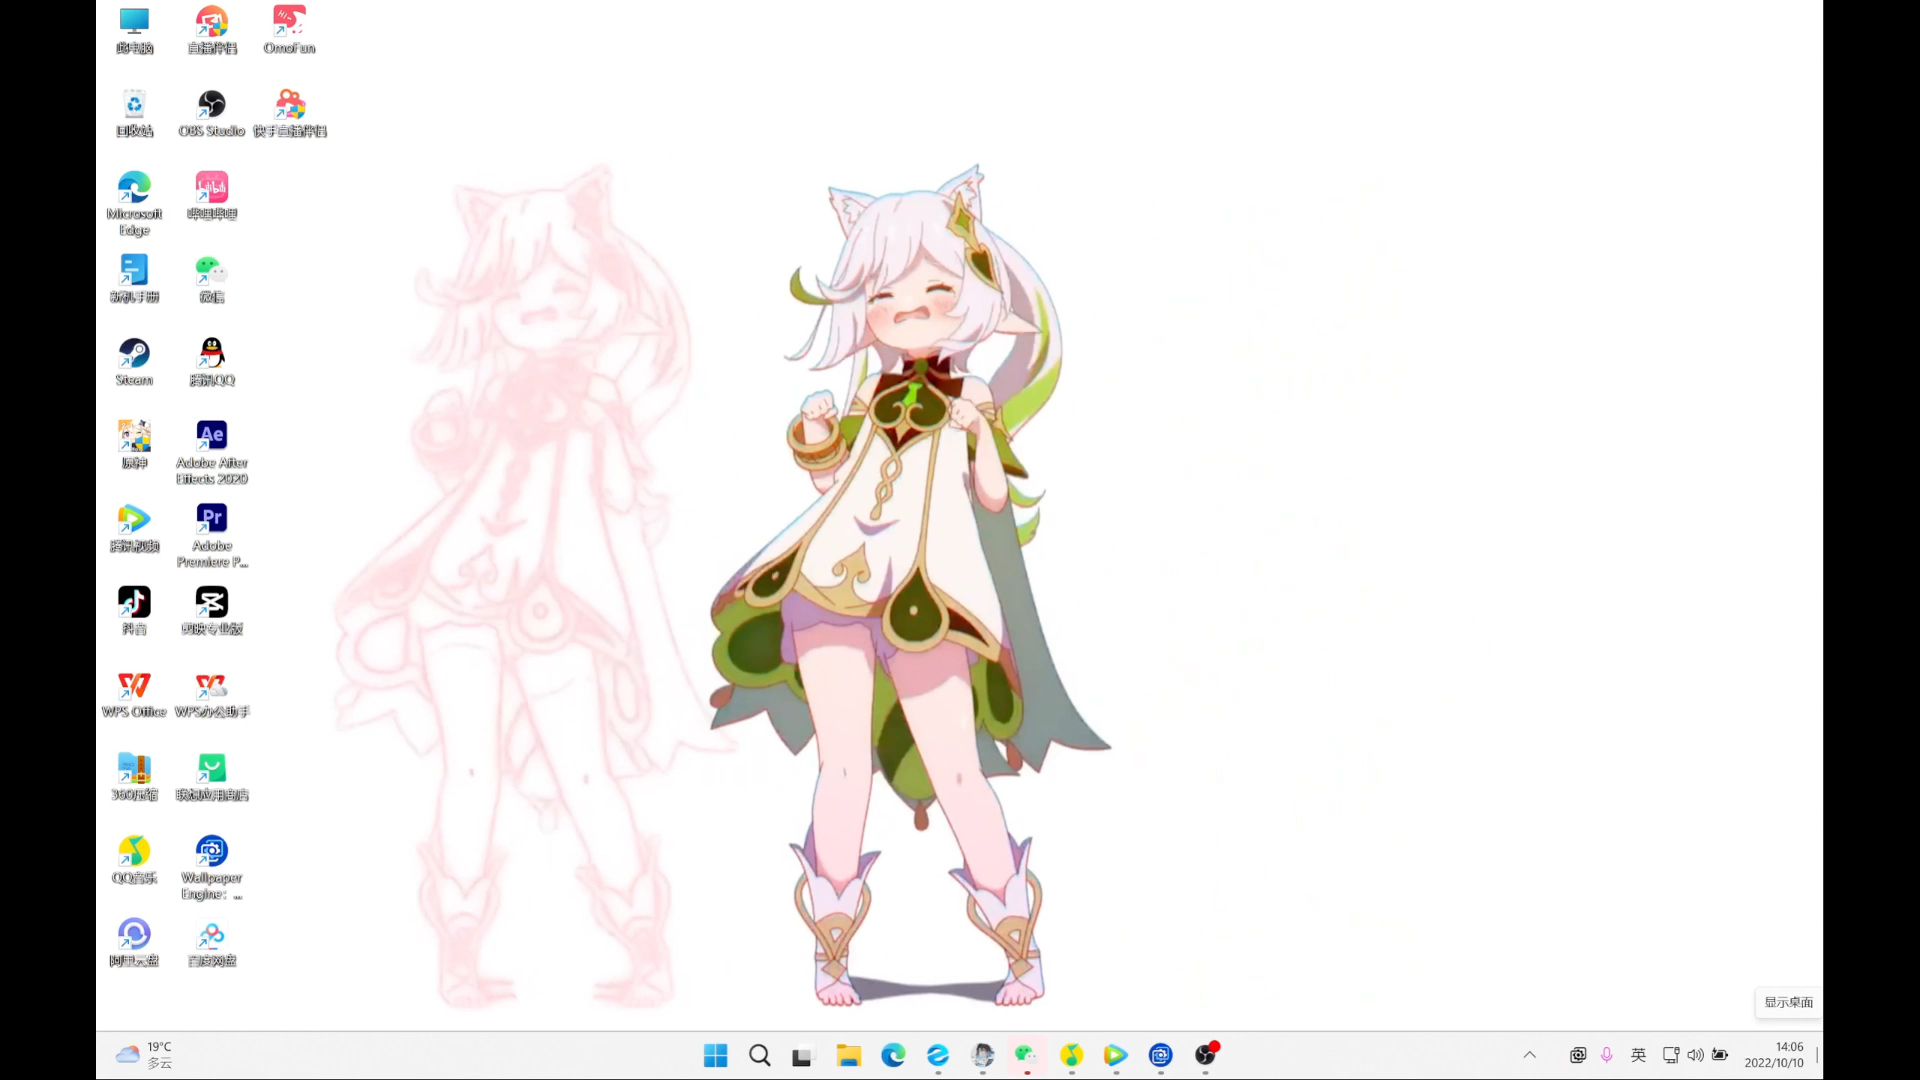The width and height of the screenshot is (1920, 1080).
Task: Open the 回收站 recycle bin
Action: click(134, 114)
